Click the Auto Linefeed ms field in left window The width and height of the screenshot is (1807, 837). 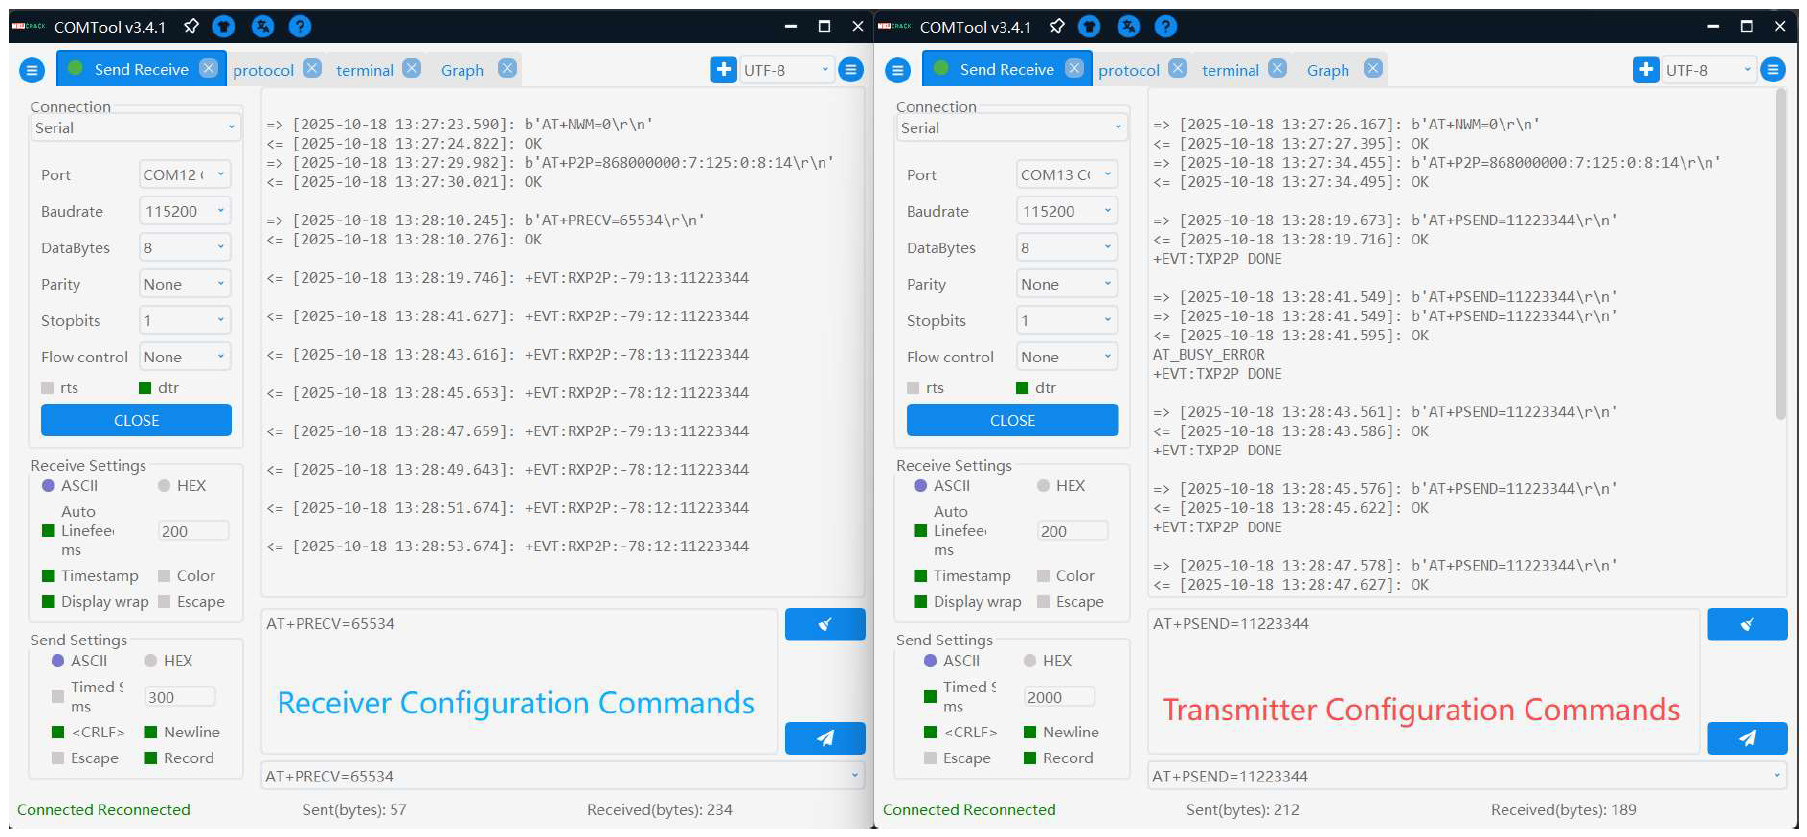[194, 531]
